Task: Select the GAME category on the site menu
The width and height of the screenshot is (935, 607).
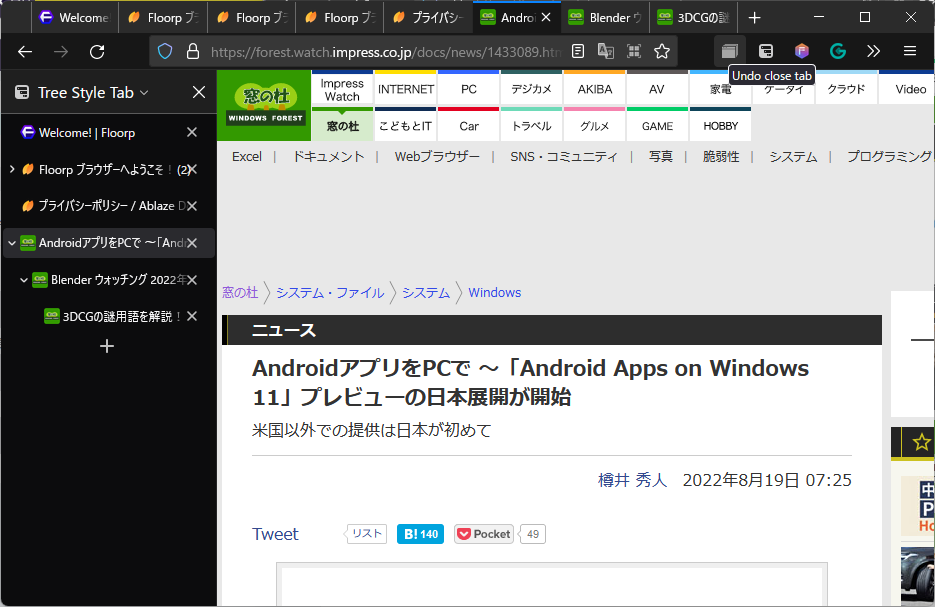Action: (x=657, y=125)
